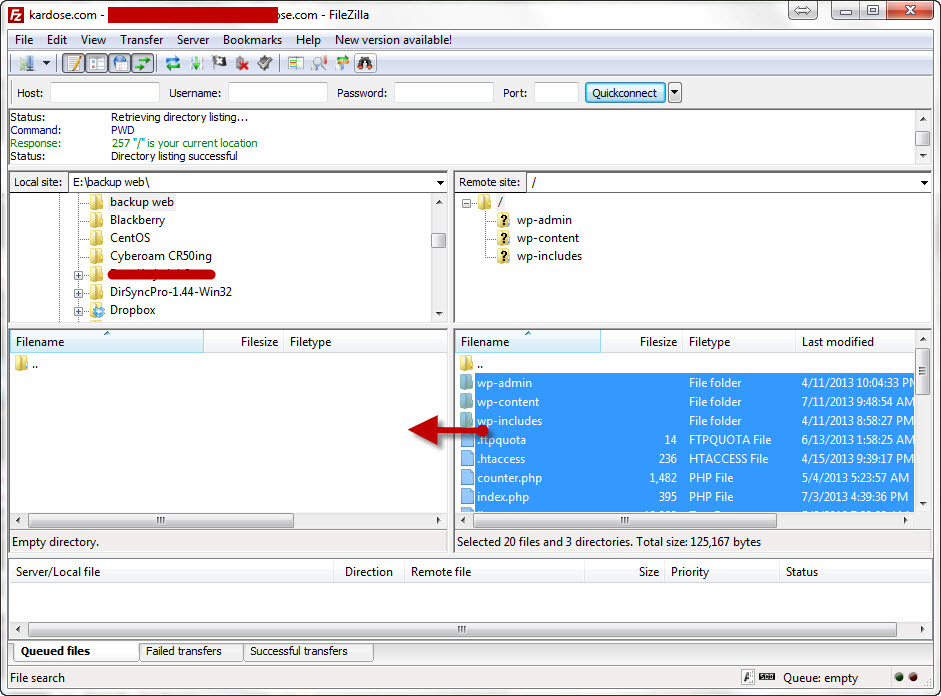Click the question-mark folder icon beside wp-admin
Image resolution: width=941 pixels, height=696 pixels.
[504, 220]
